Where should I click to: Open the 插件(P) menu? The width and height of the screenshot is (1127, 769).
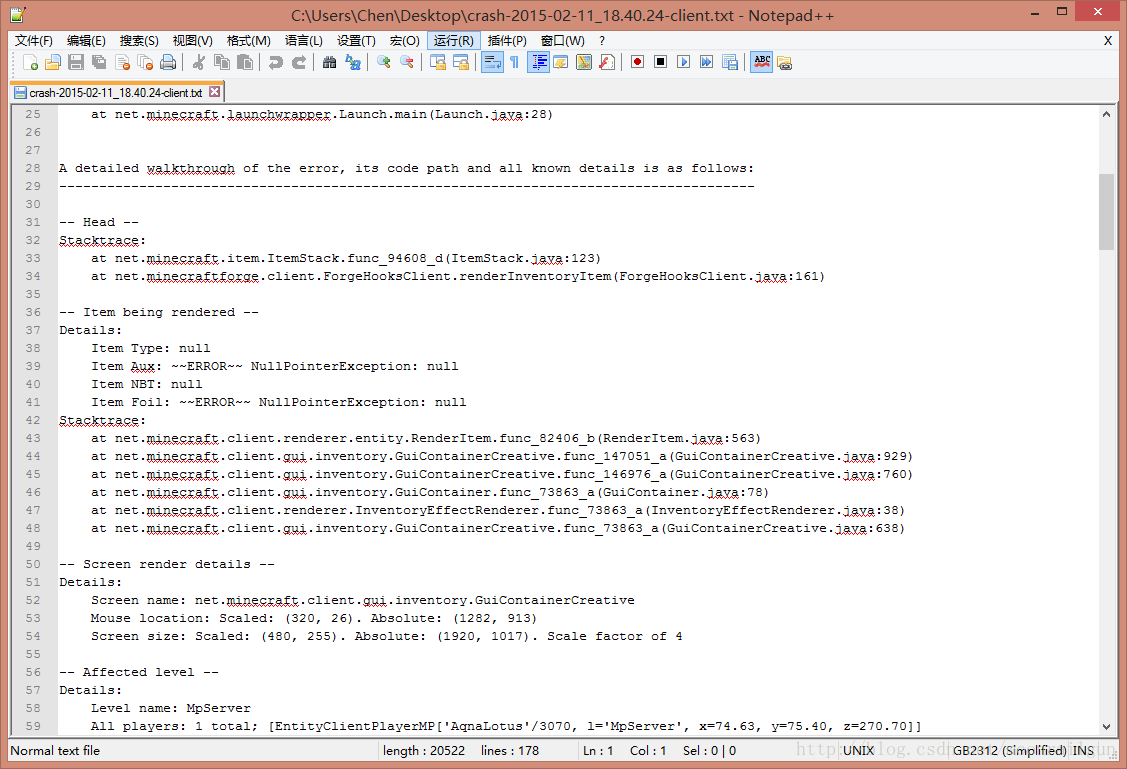click(507, 40)
